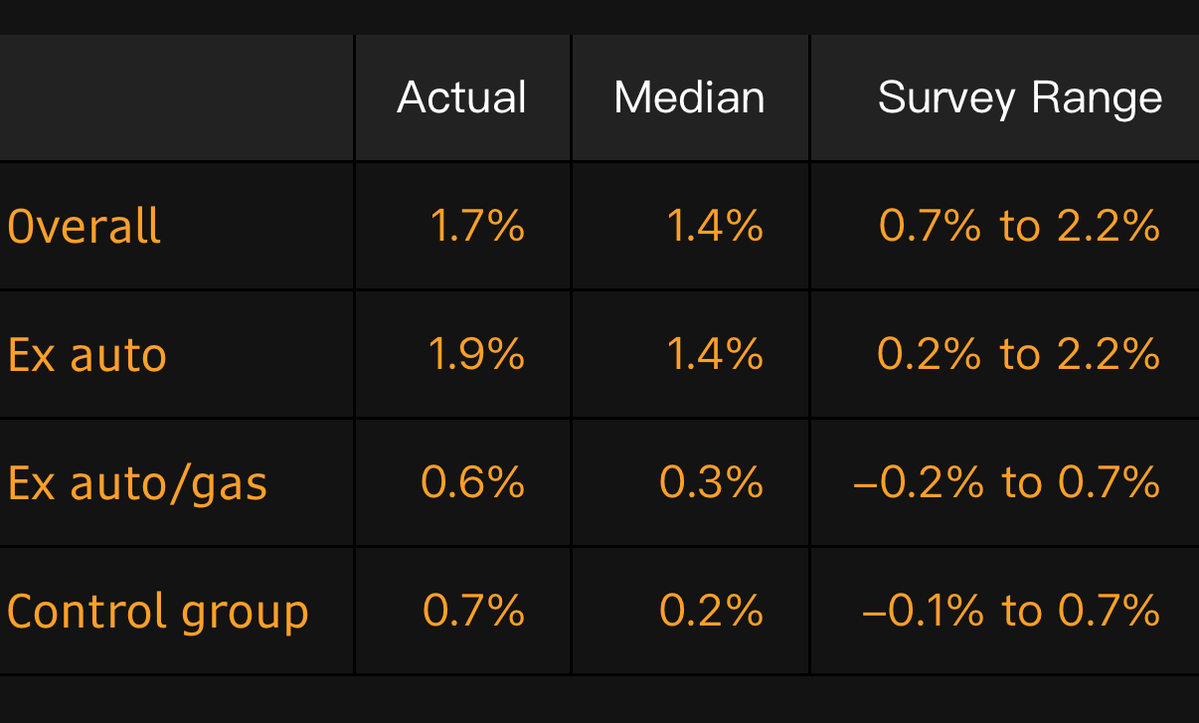Click the Overall row median 1.4%
This screenshot has width=1199, height=723.
[x=714, y=226]
